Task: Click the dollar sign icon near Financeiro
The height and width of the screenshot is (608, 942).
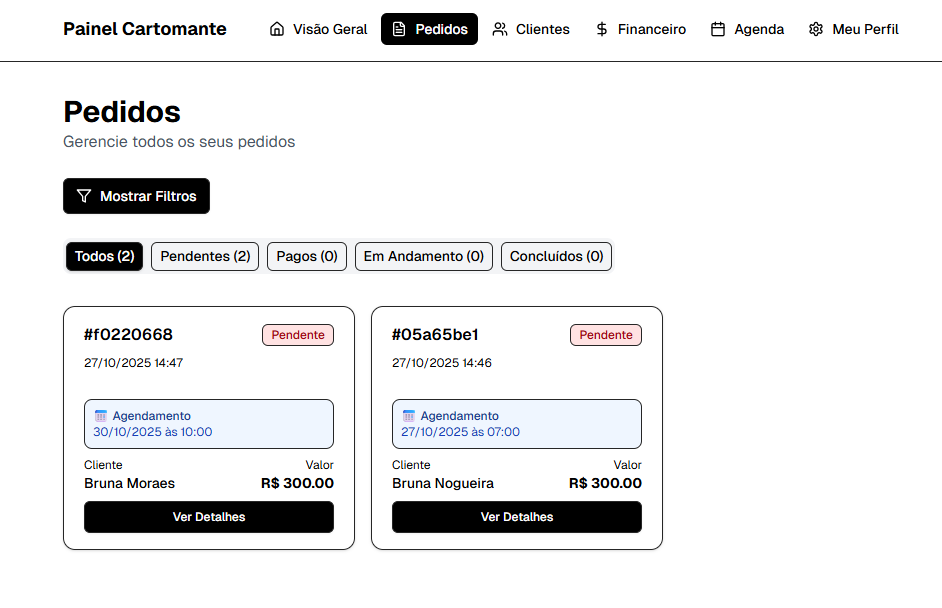Action: tap(600, 29)
